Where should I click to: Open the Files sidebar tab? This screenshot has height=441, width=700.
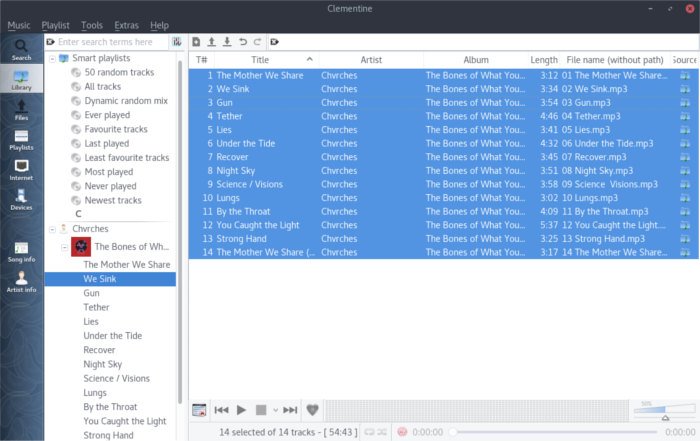click(21, 110)
